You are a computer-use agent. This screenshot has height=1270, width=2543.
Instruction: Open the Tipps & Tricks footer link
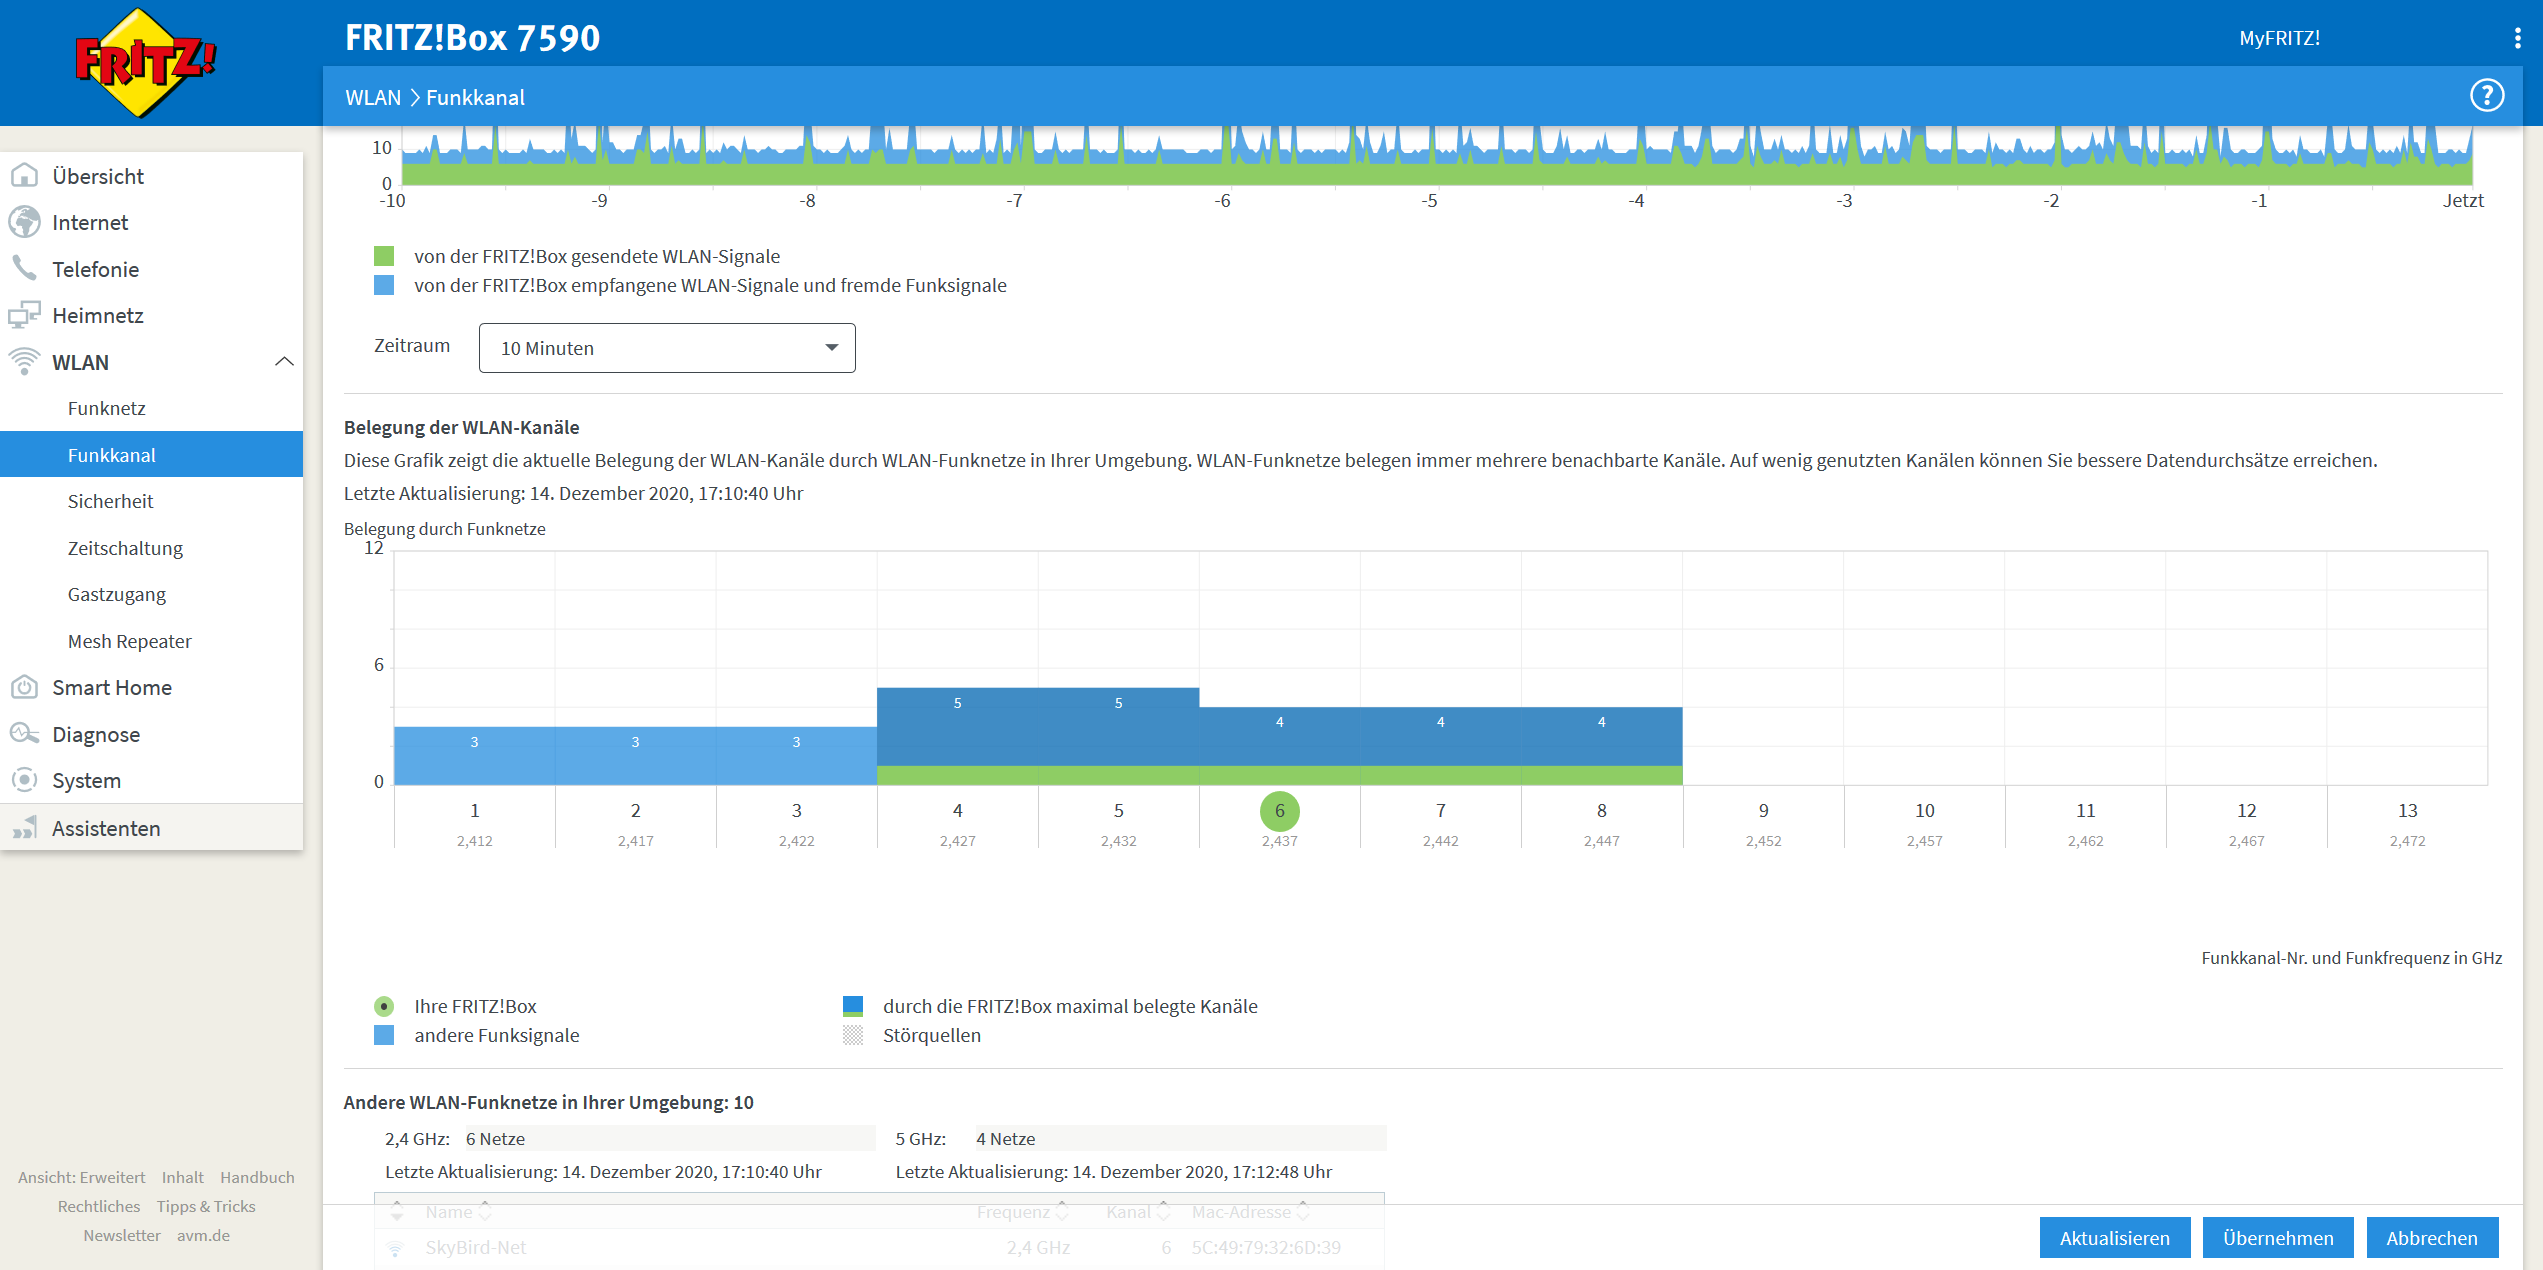click(x=206, y=1206)
